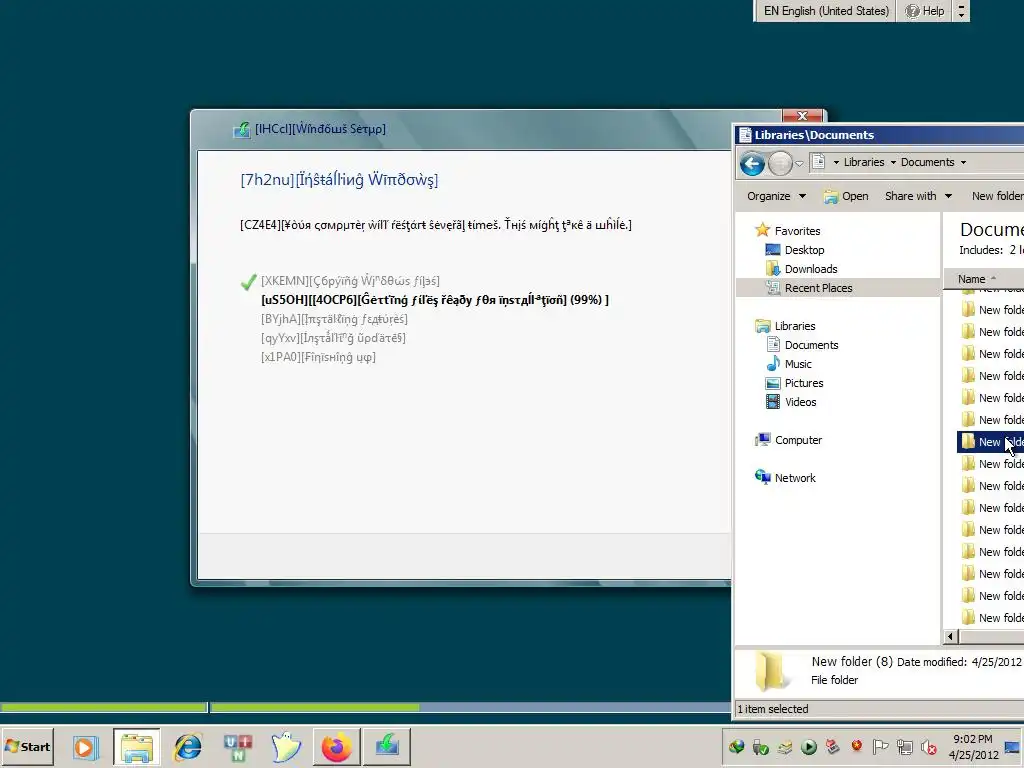1024x768 pixels.
Task: Click Libraries in the address bar breadcrumb
Action: click(x=863, y=163)
